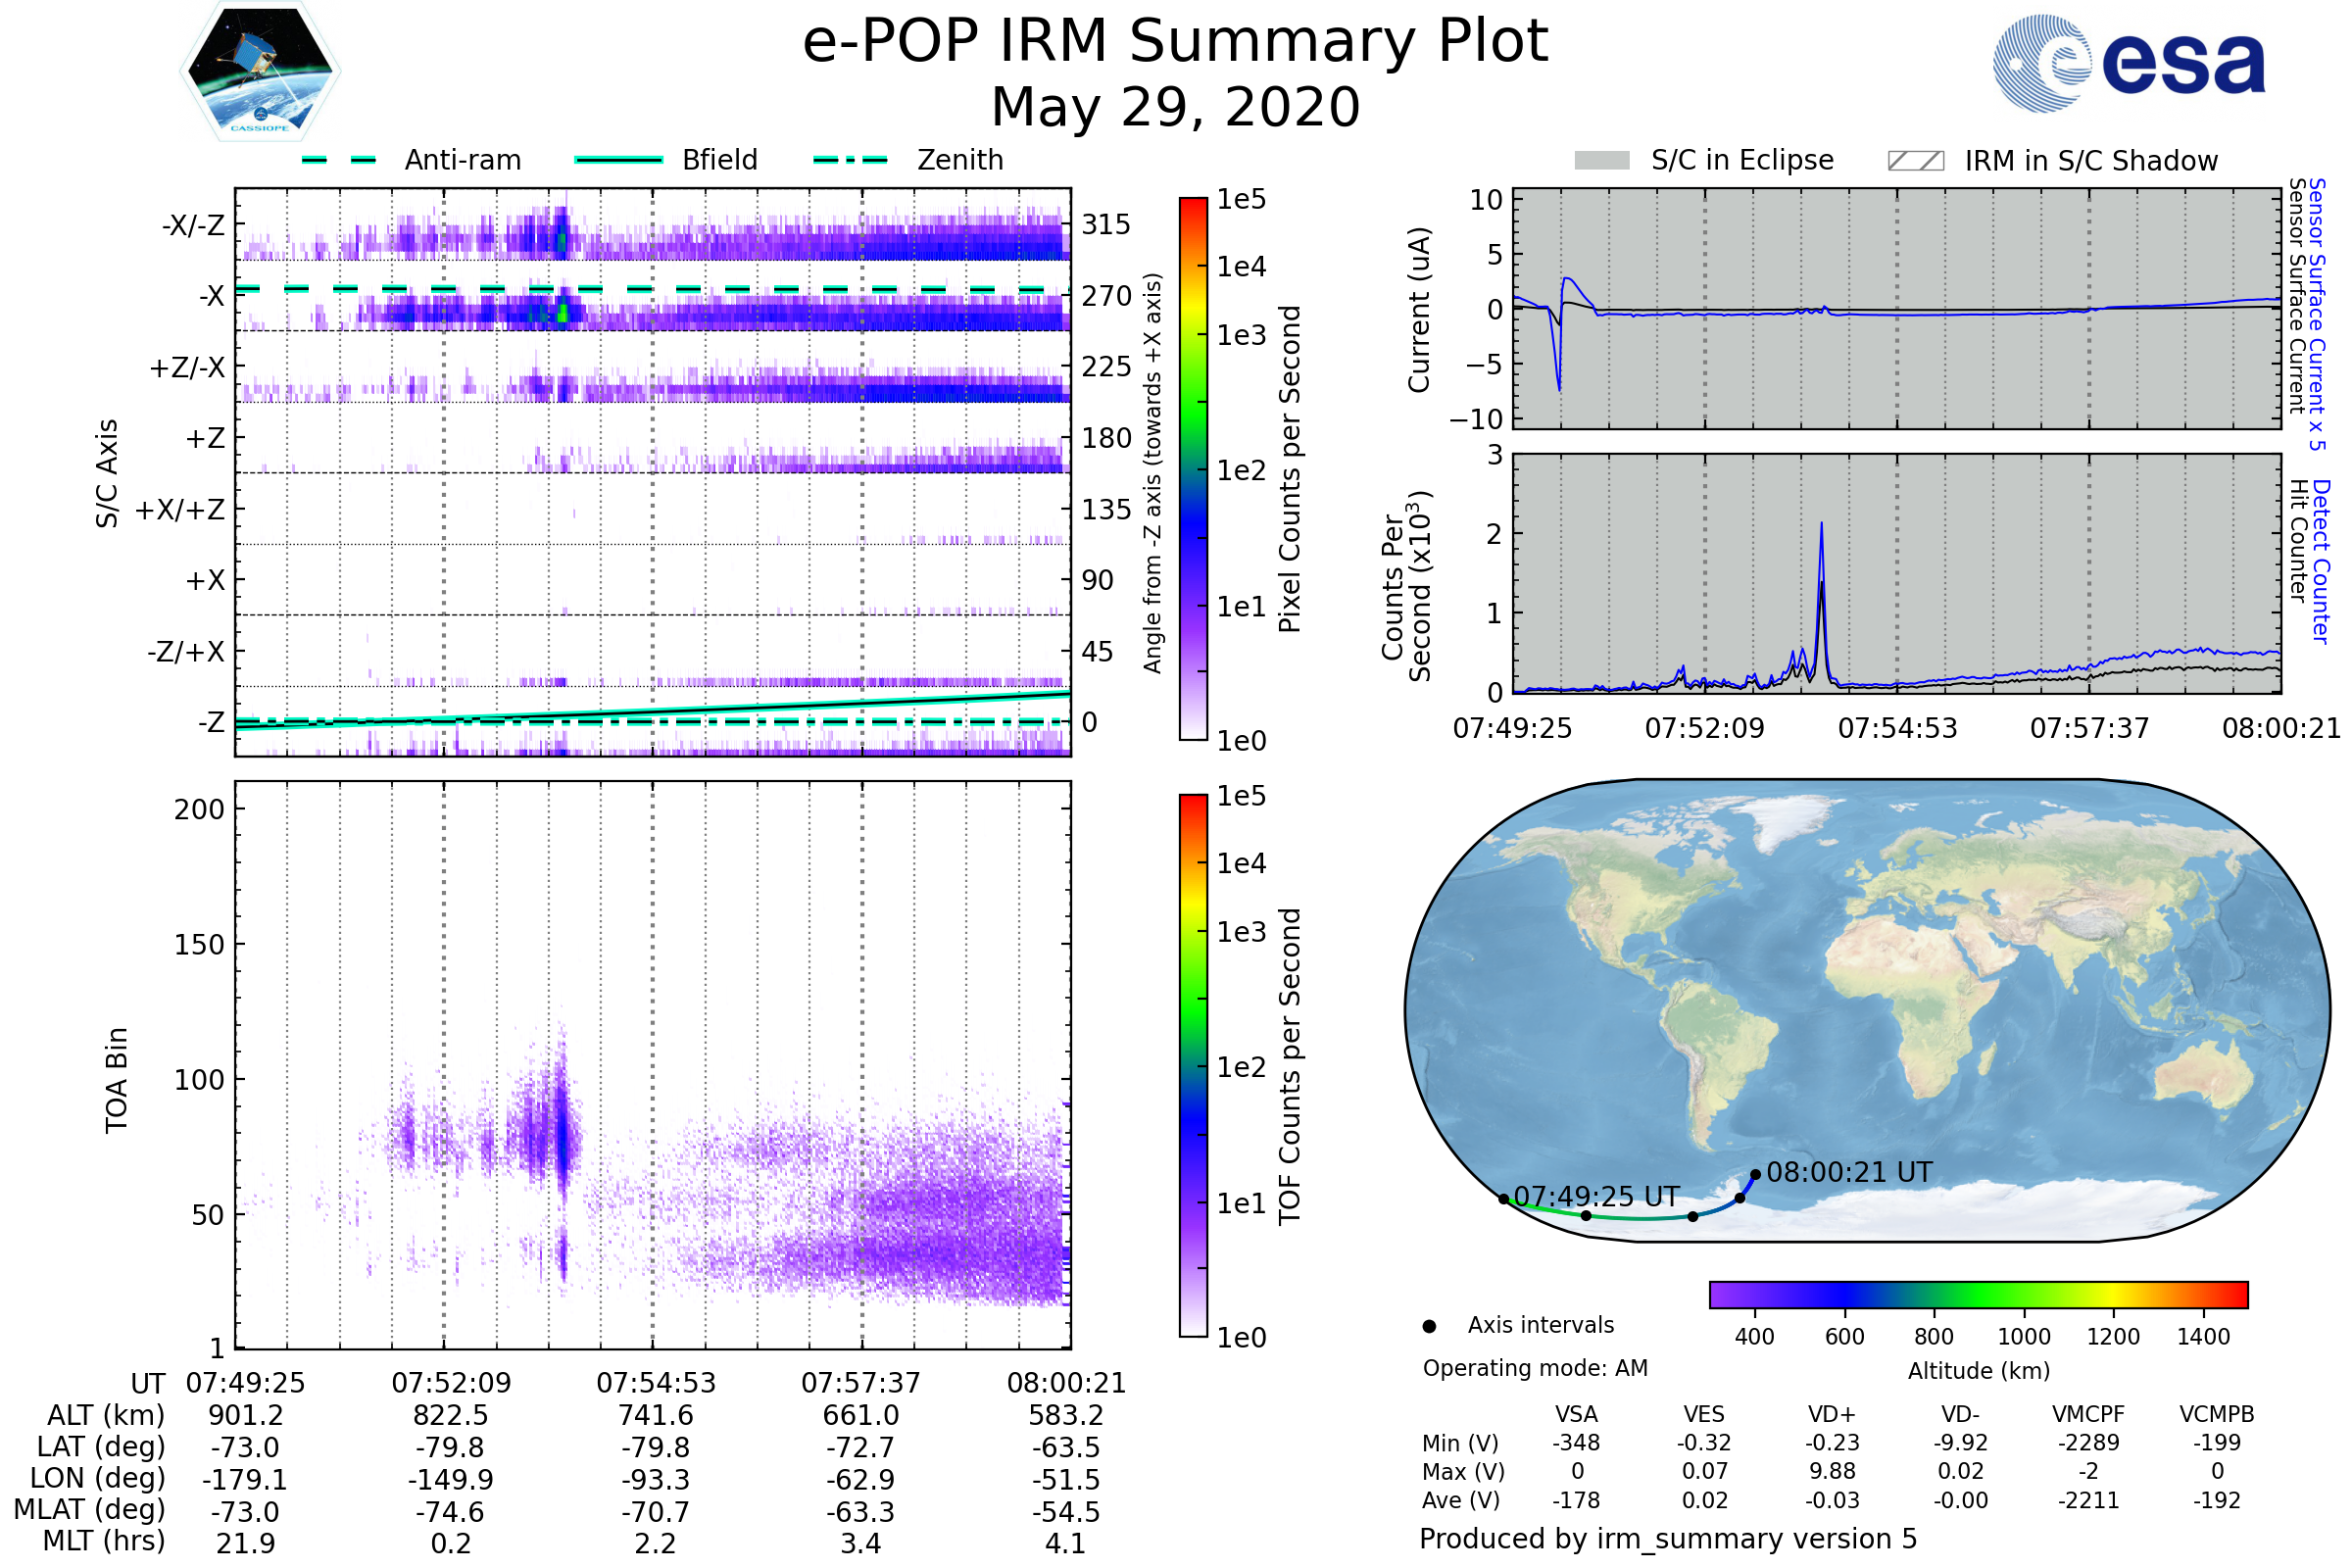Click the Pixel Counts per Second colorbar

[x=1193, y=470]
